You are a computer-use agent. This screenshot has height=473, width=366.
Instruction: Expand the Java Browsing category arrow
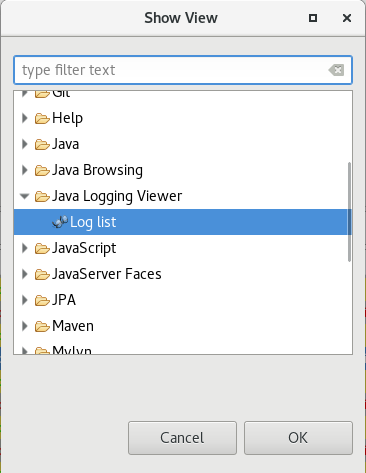[24, 170]
